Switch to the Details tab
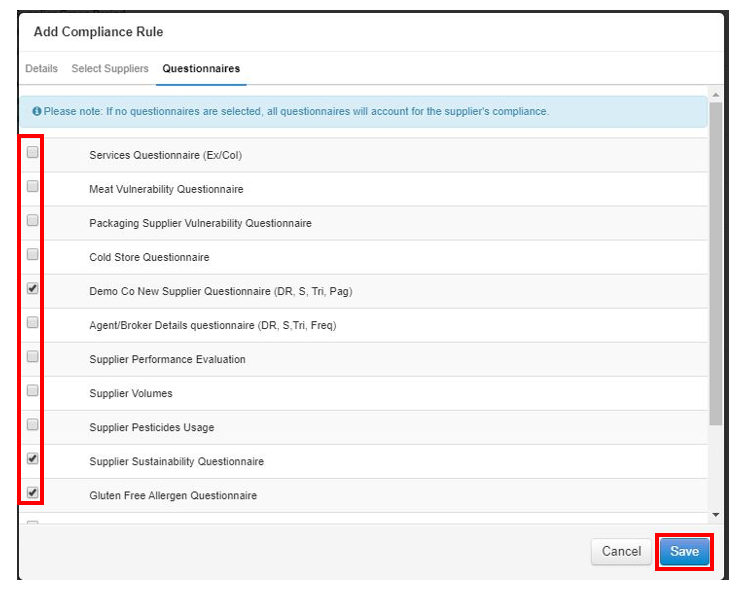 point(41,68)
